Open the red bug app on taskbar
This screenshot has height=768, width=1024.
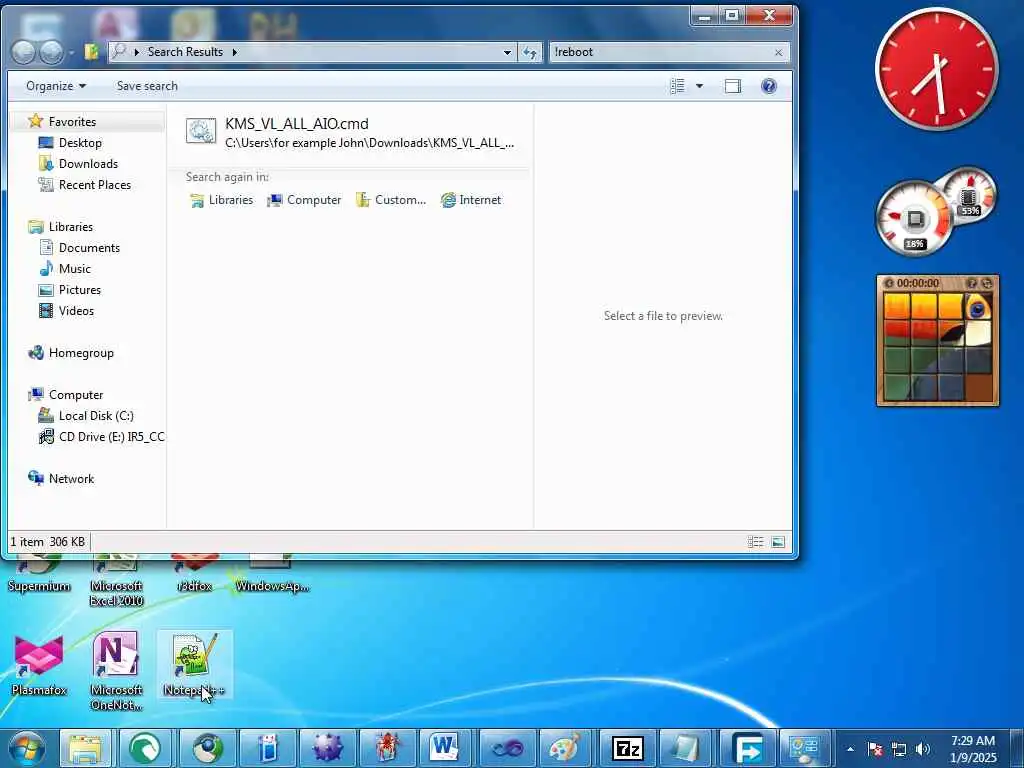pyautogui.click(x=387, y=748)
